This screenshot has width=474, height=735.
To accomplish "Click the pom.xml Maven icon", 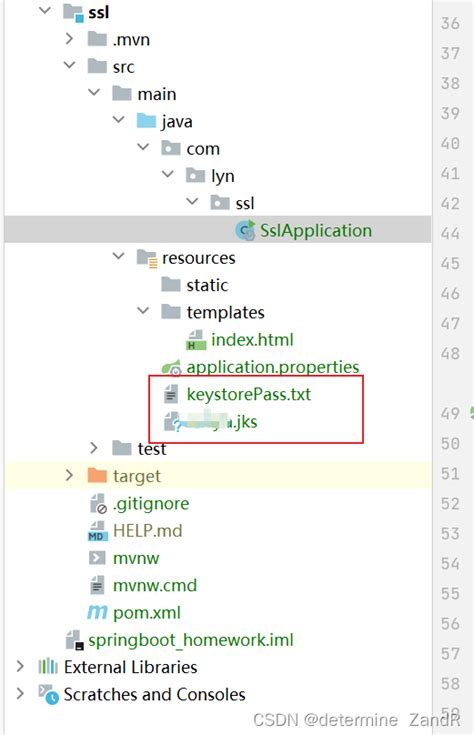I will [97, 612].
